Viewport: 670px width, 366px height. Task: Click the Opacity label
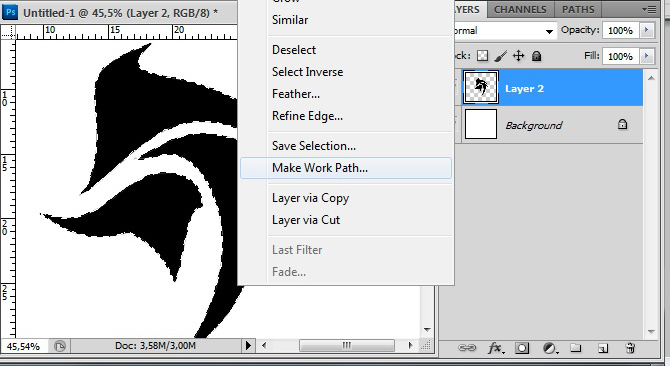click(580, 30)
